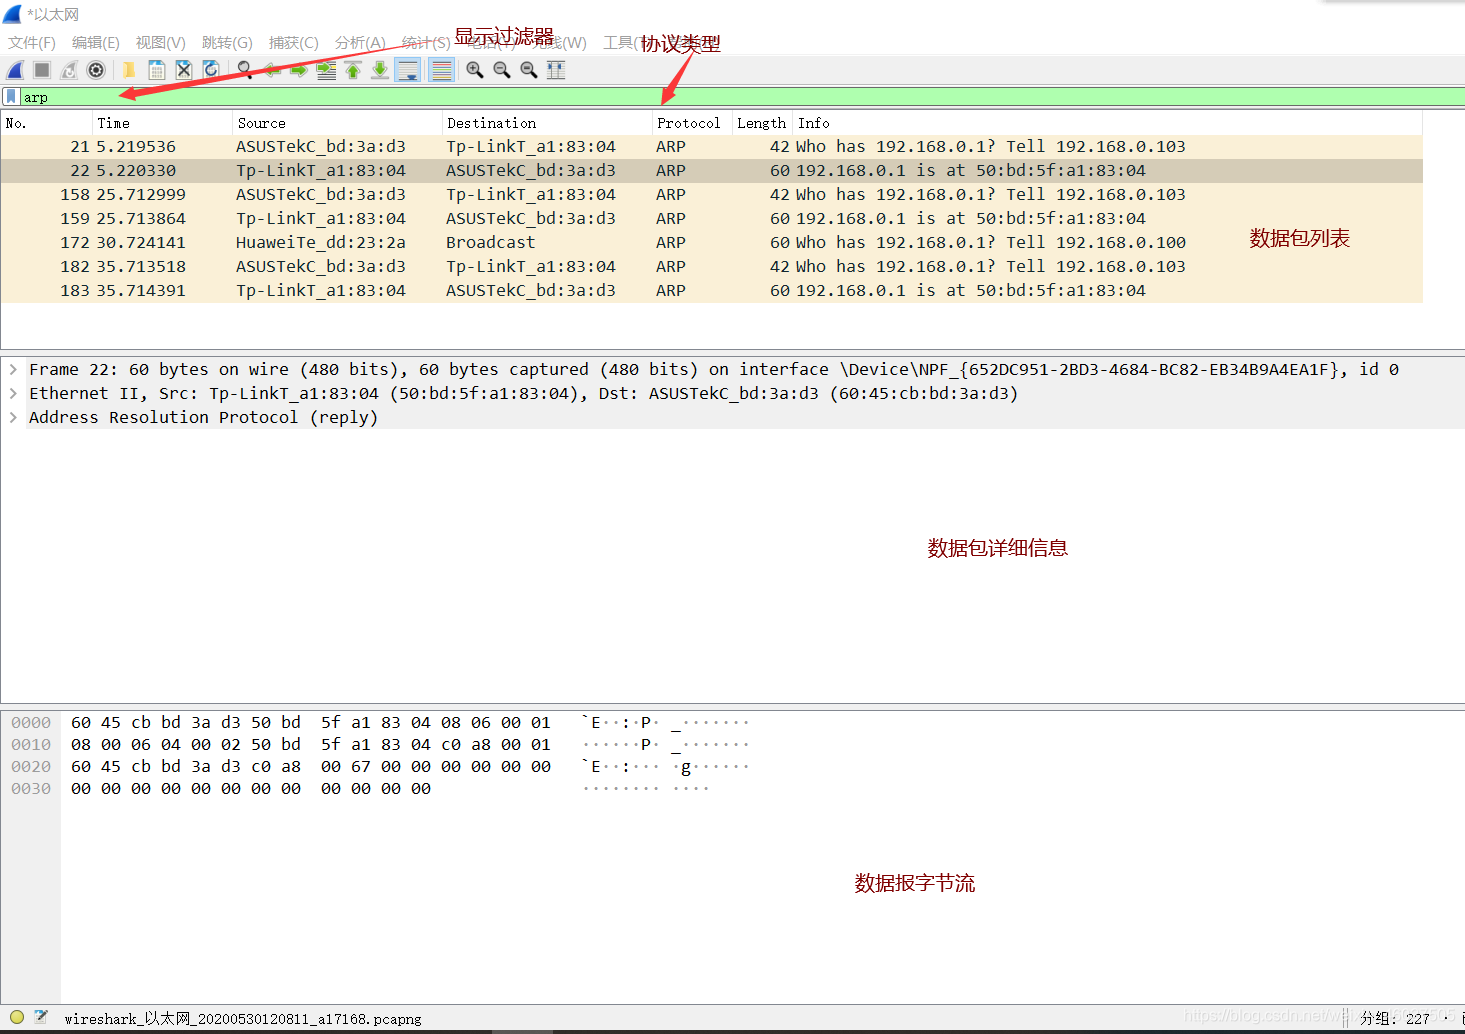Open the 编辑(E) menu

96,43
